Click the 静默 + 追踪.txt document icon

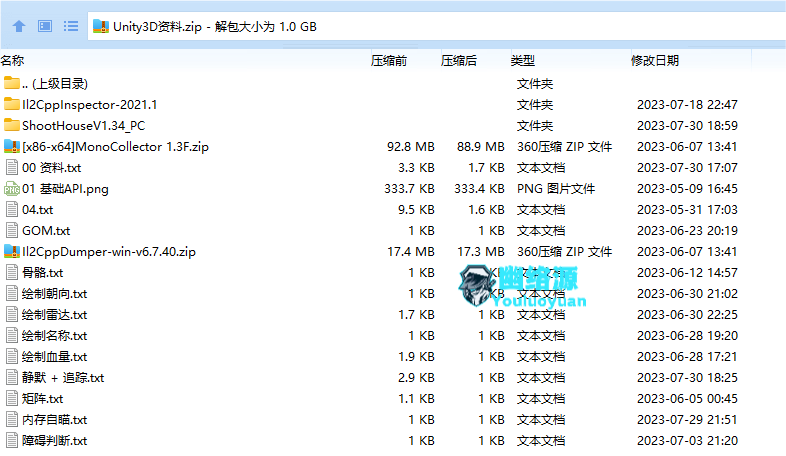click(12, 378)
